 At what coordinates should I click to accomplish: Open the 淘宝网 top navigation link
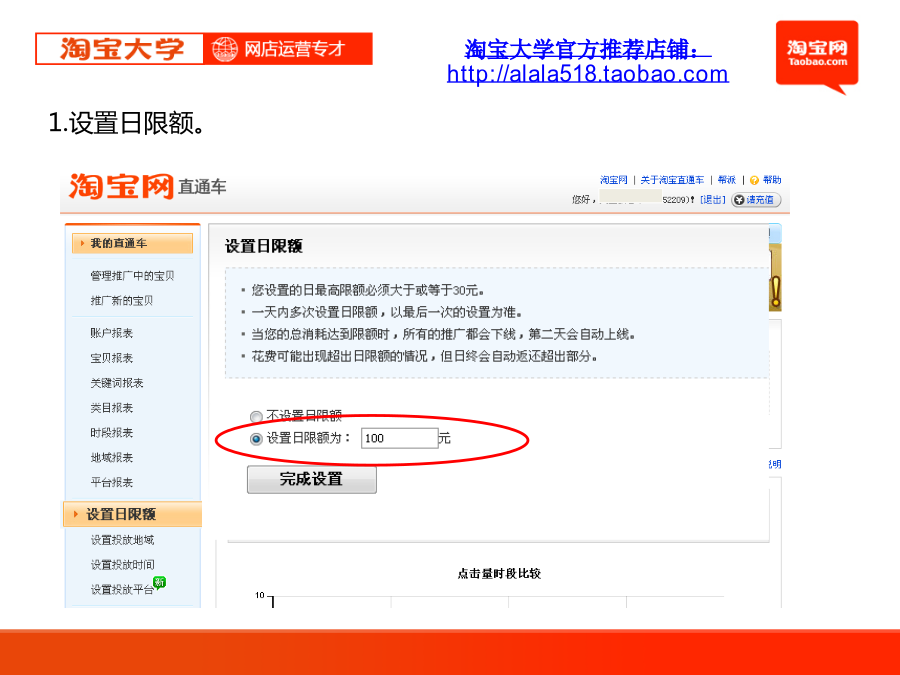[x=614, y=180]
